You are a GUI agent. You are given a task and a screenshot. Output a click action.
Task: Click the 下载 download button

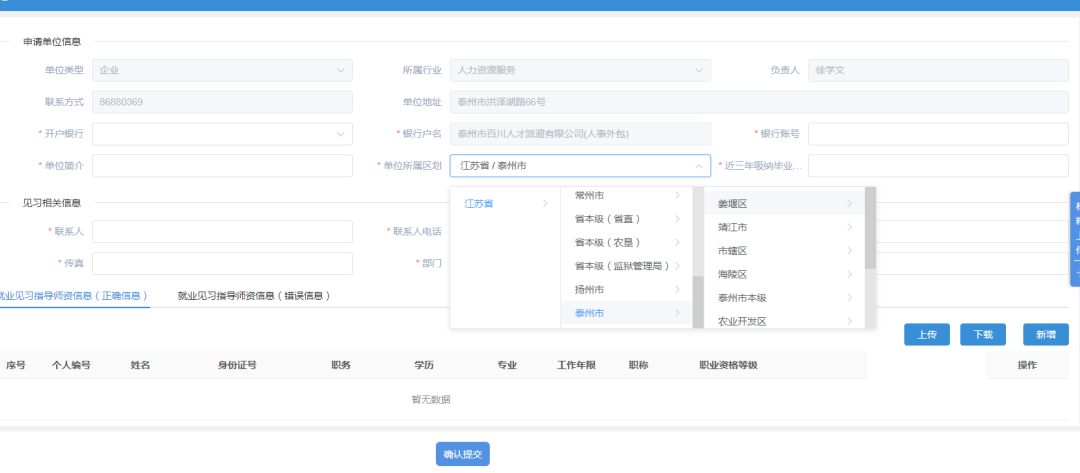pyautogui.click(x=982, y=335)
